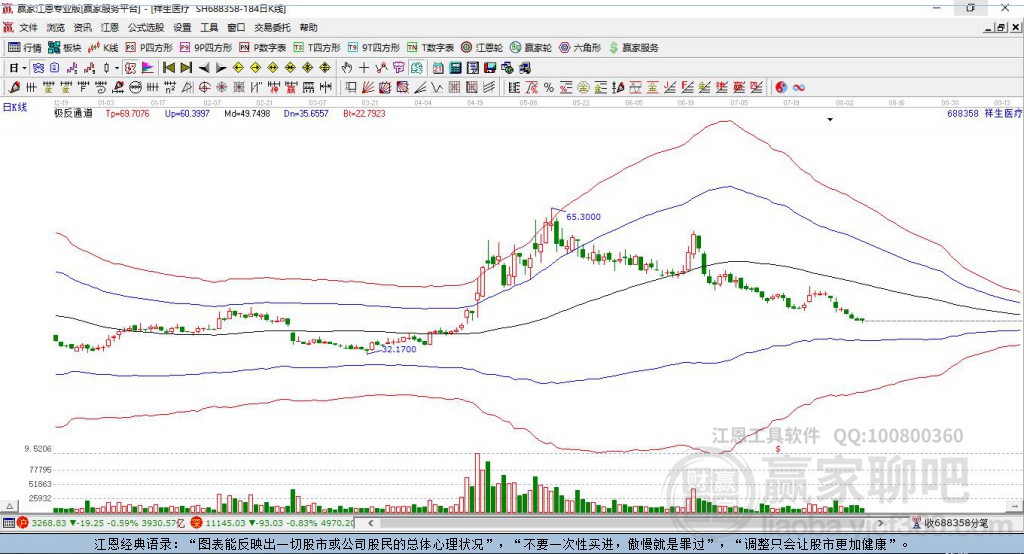The width and height of the screenshot is (1024, 554).
Task: Open the calculator icon
Action: (455, 68)
